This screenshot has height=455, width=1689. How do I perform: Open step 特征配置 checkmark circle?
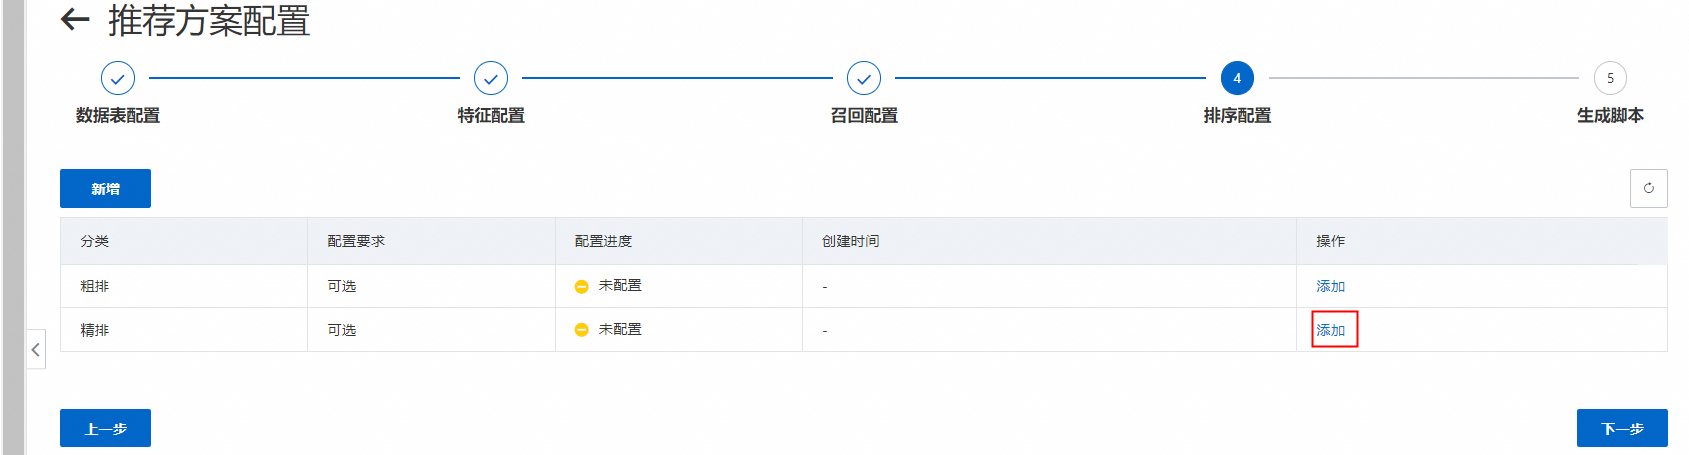(x=491, y=78)
